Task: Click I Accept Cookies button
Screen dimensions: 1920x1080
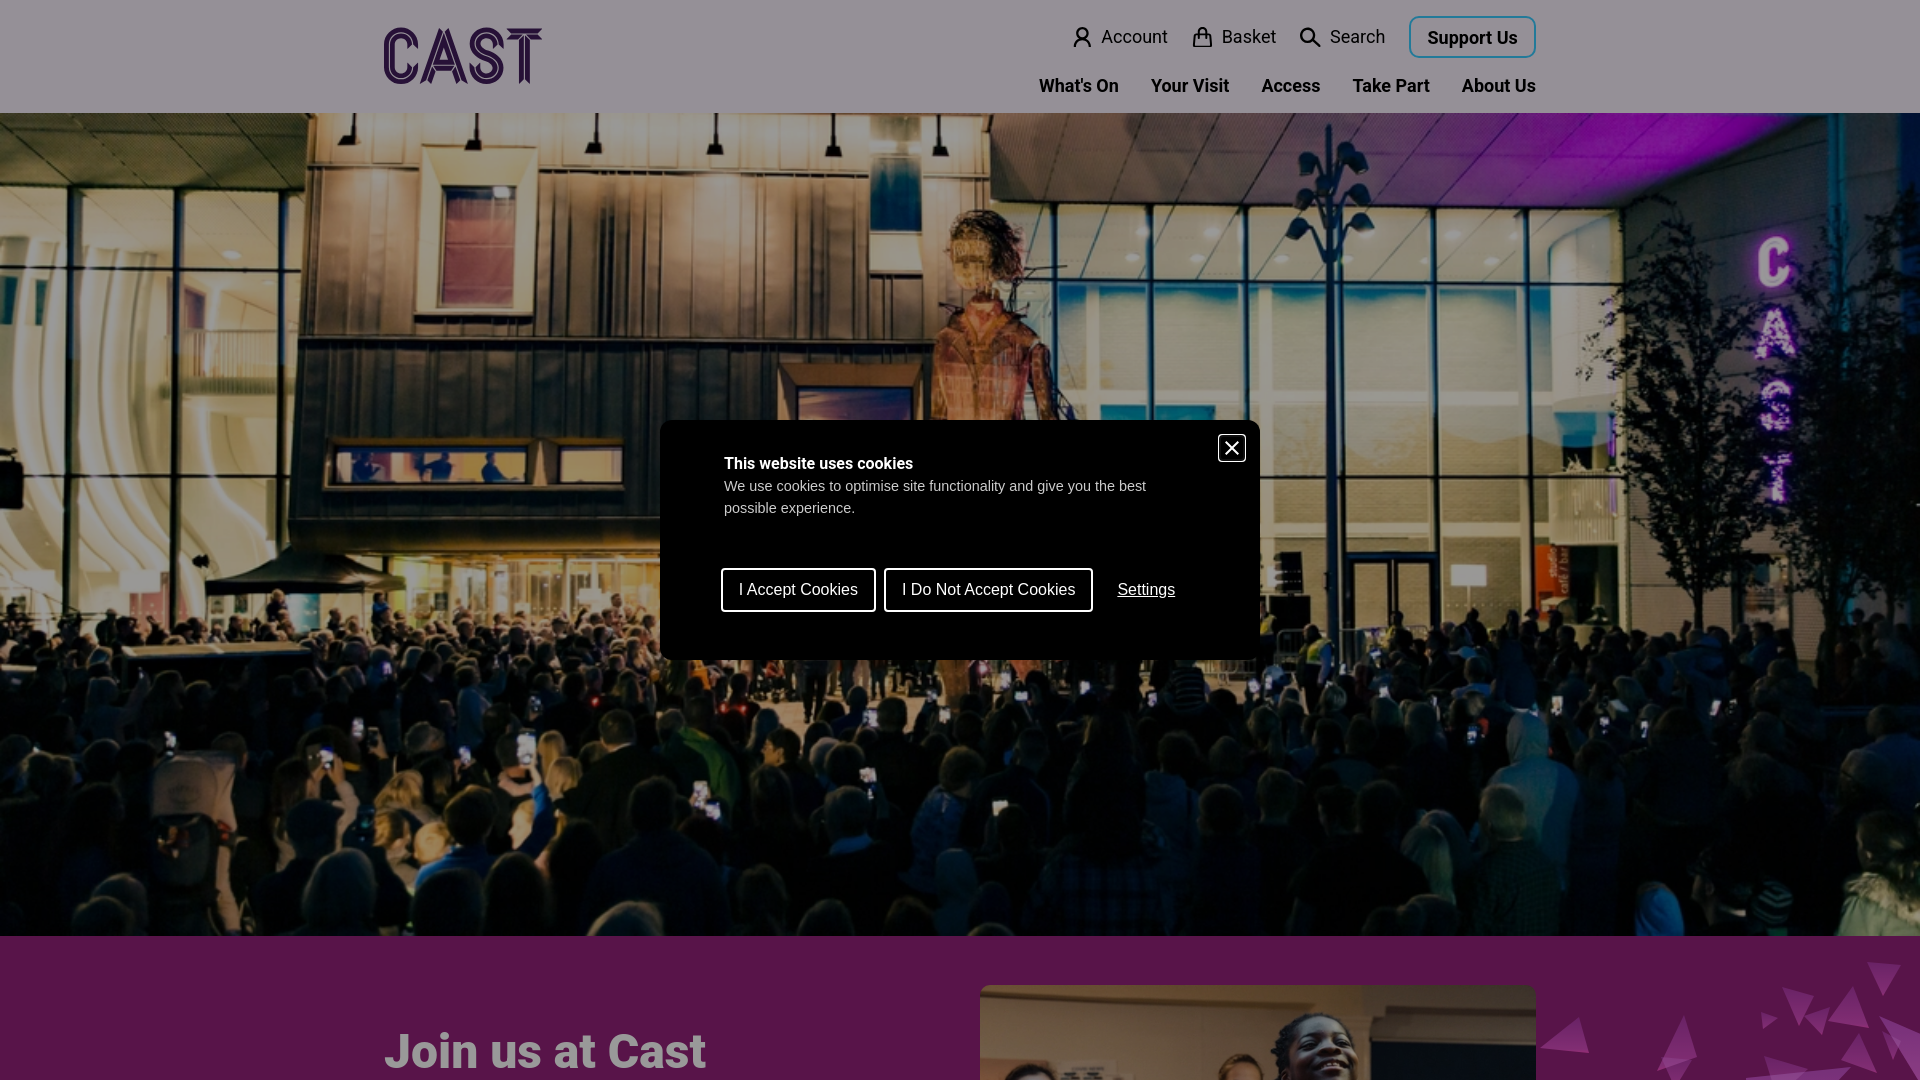Action: 798,590
